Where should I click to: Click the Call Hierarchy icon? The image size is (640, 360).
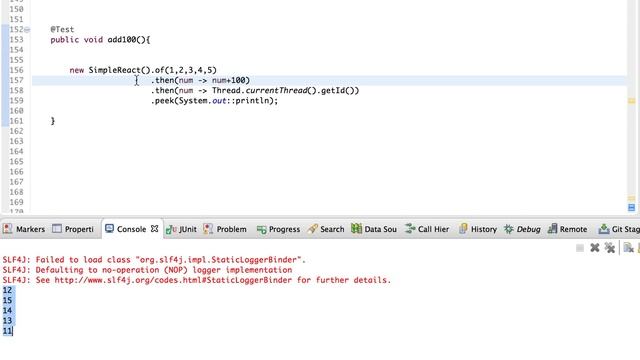coord(410,229)
